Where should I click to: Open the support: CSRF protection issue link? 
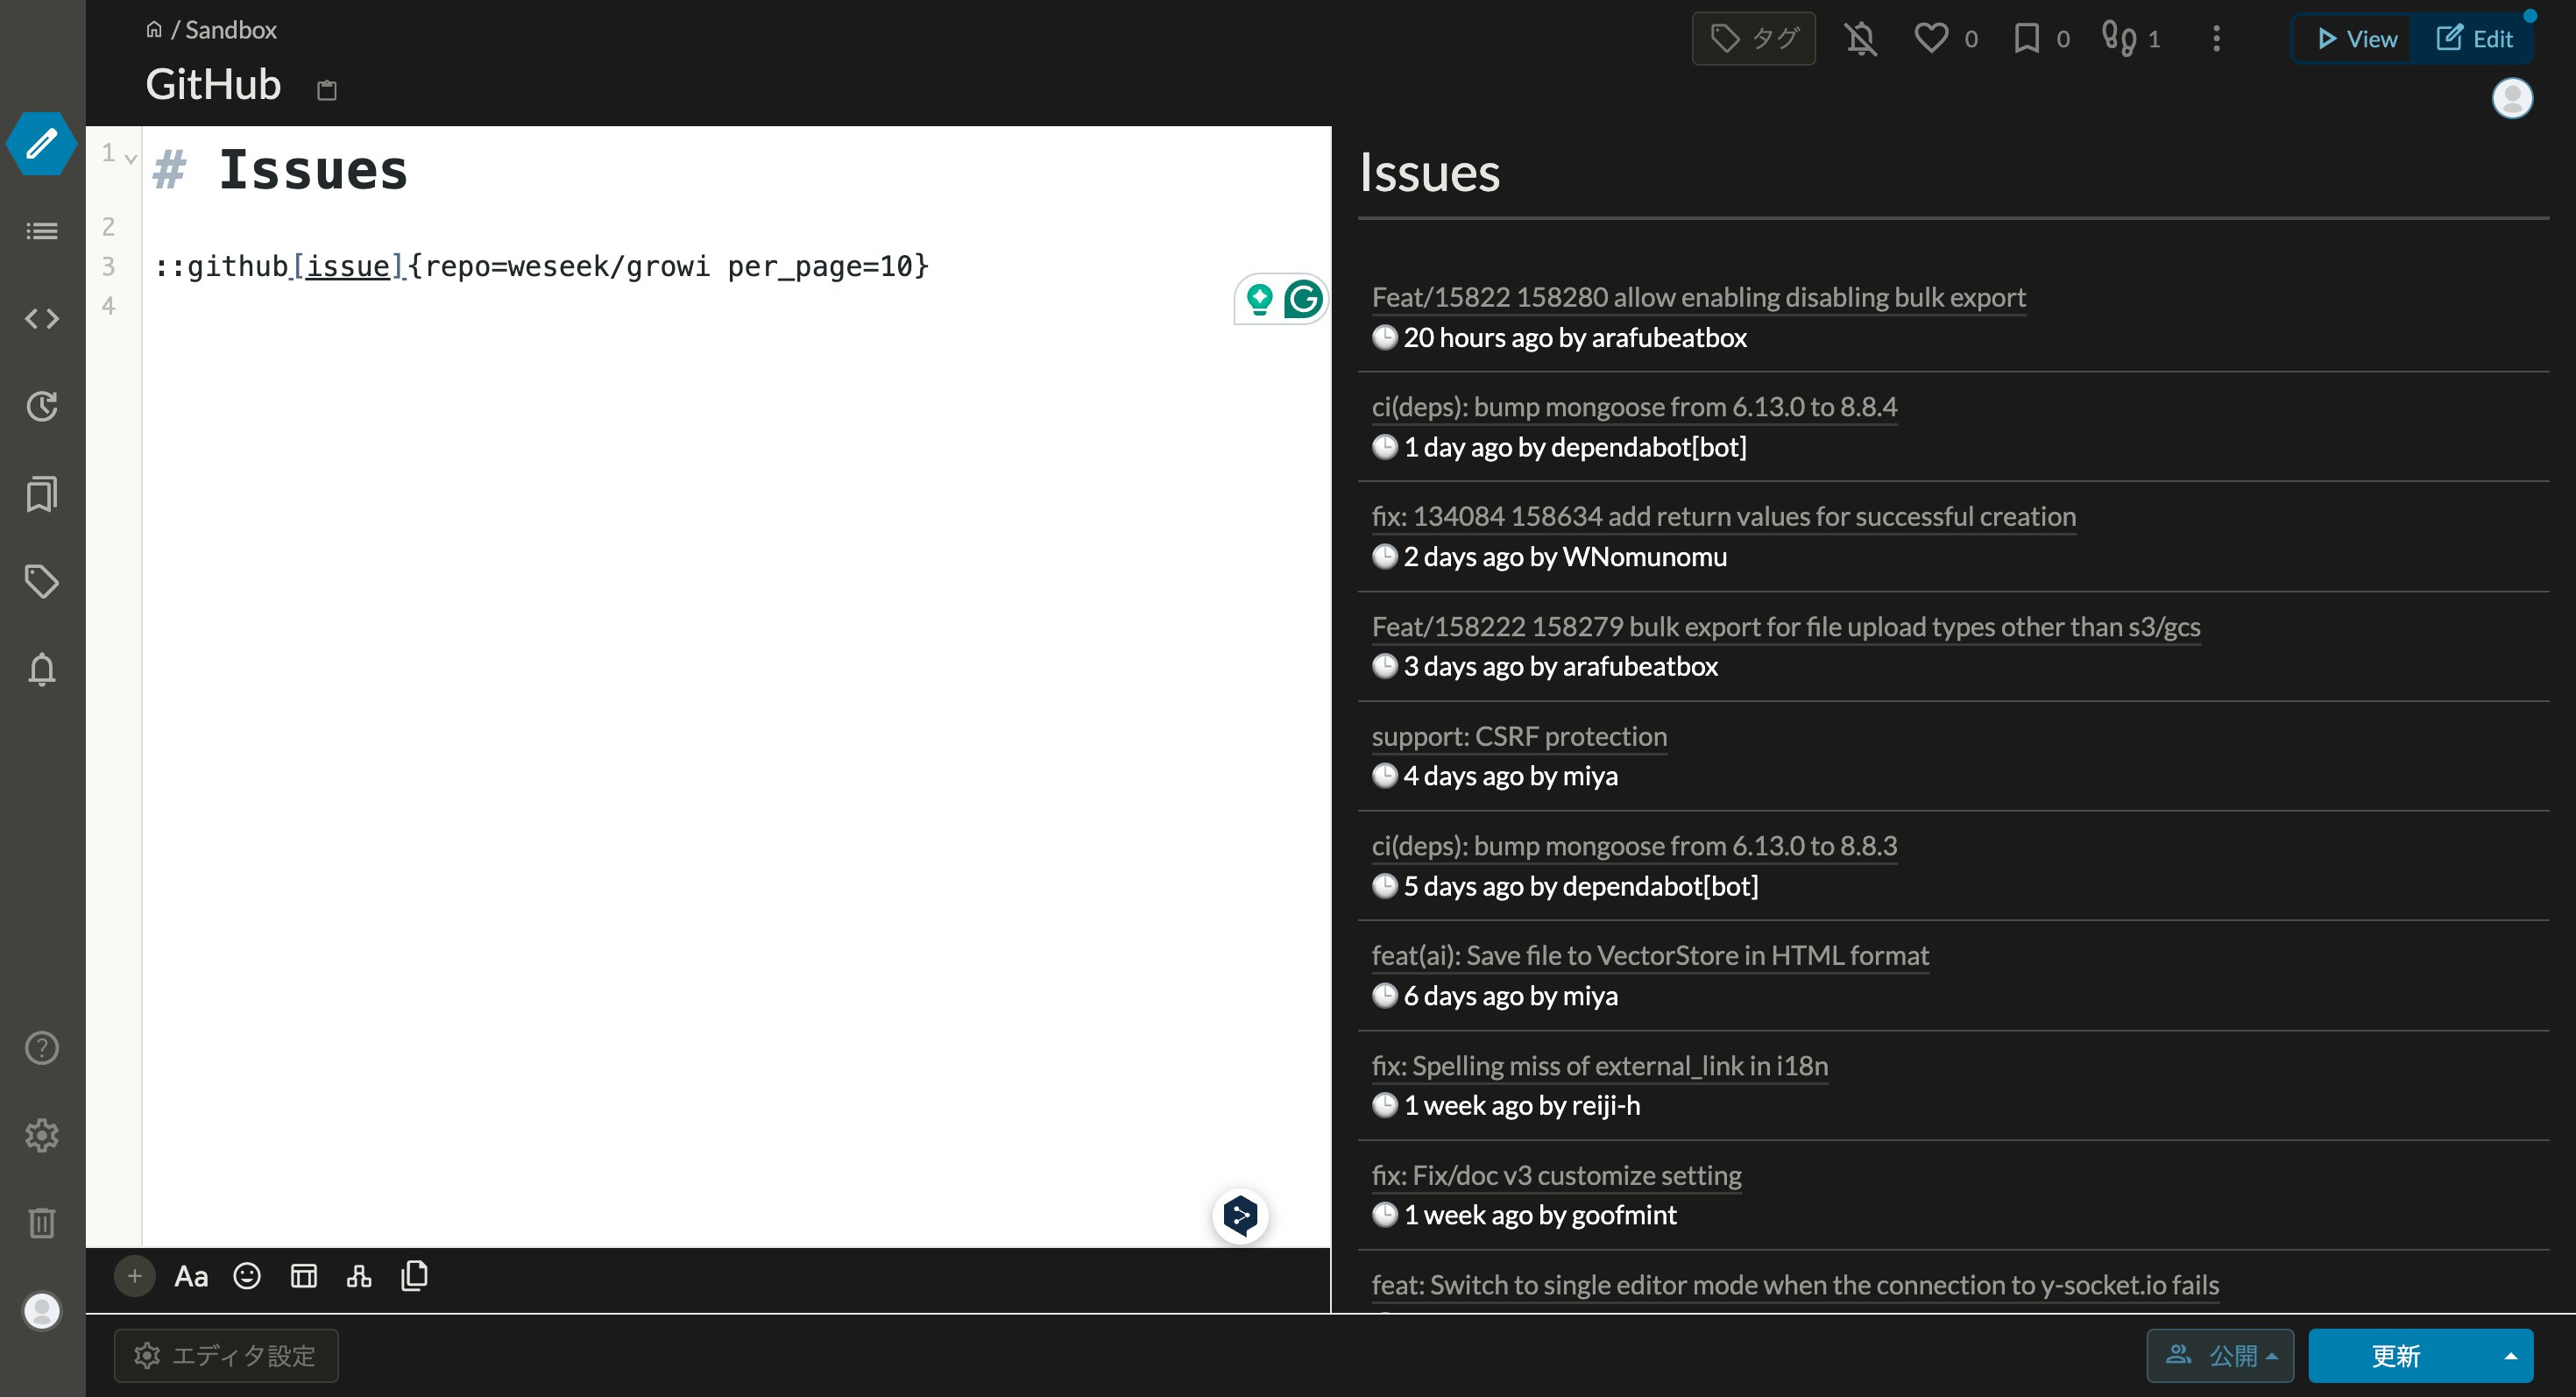click(1519, 736)
